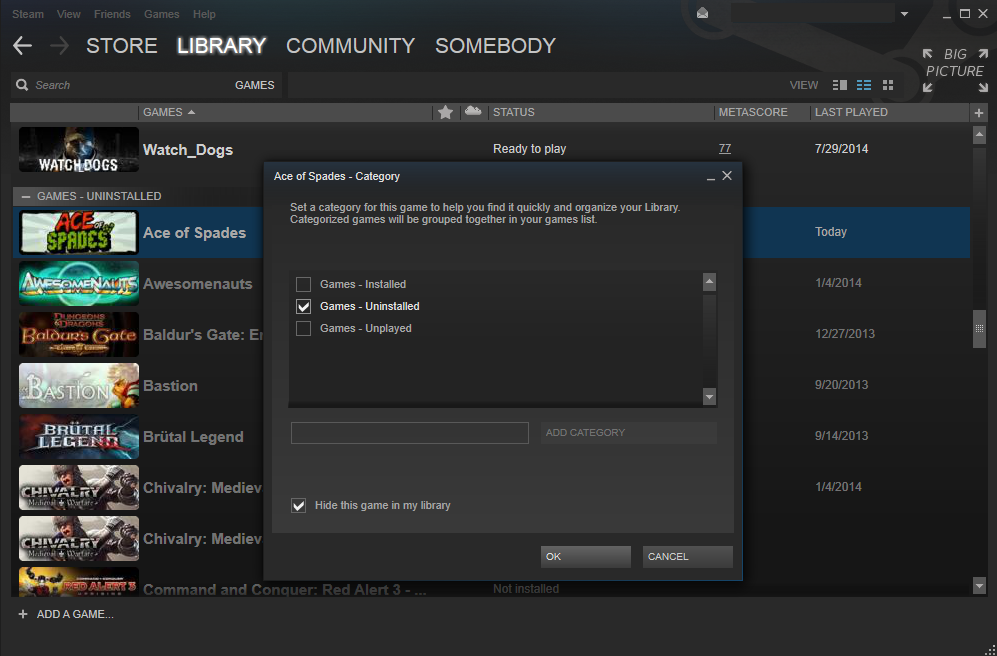Image resolution: width=997 pixels, height=656 pixels.
Task: Select the Awesomenauts game title
Action: 198,284
